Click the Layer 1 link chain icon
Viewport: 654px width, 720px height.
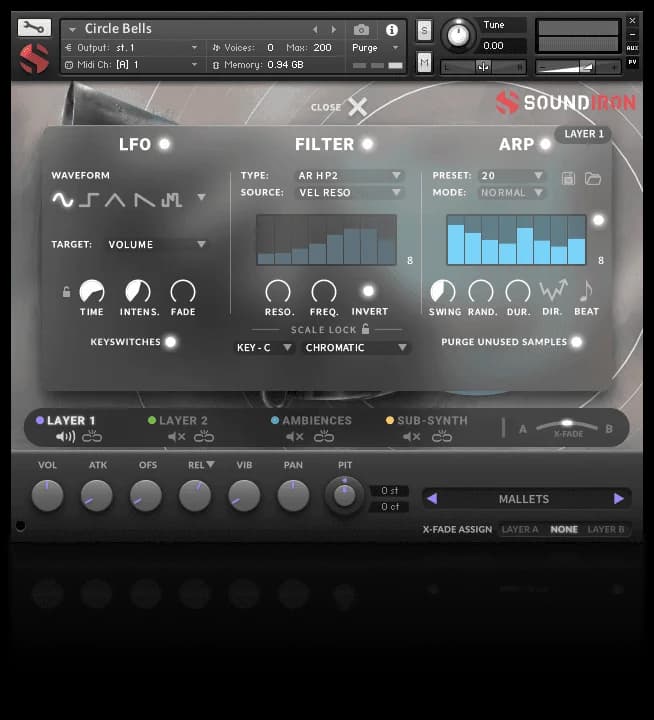[92, 437]
